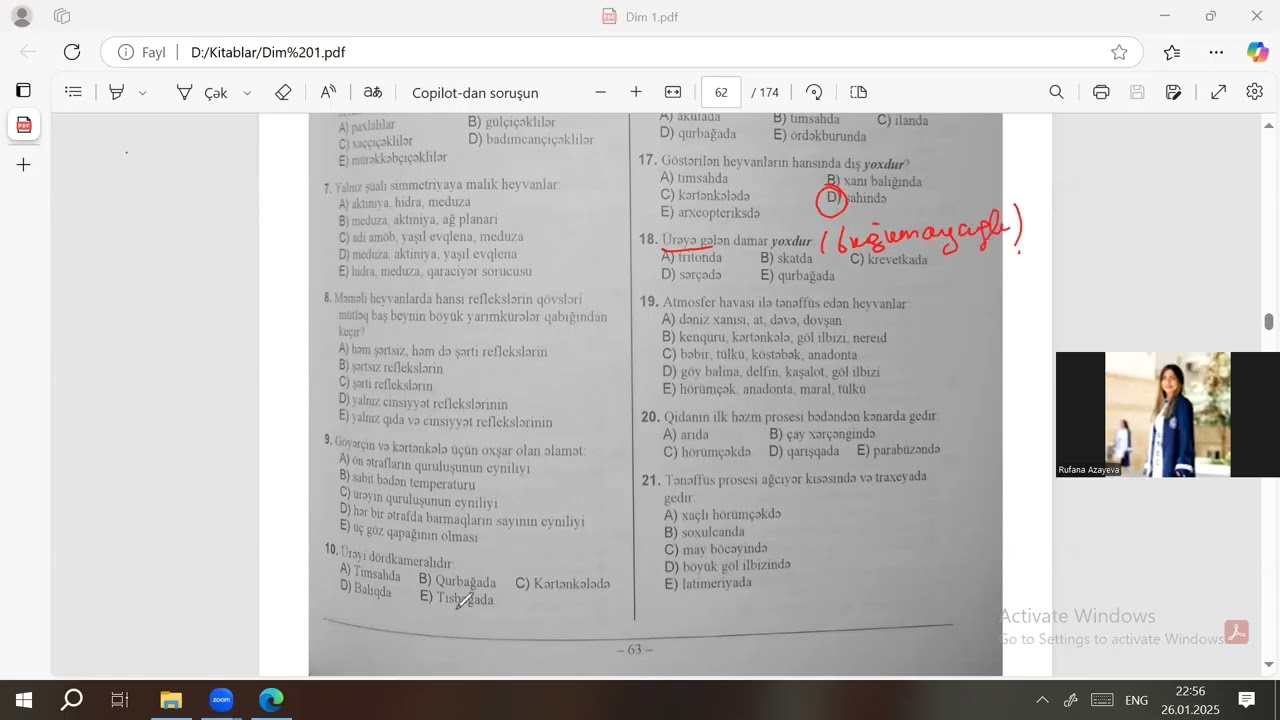Click answer text "C) krevetkada"
This screenshot has height=720, width=1280.
(x=889, y=259)
